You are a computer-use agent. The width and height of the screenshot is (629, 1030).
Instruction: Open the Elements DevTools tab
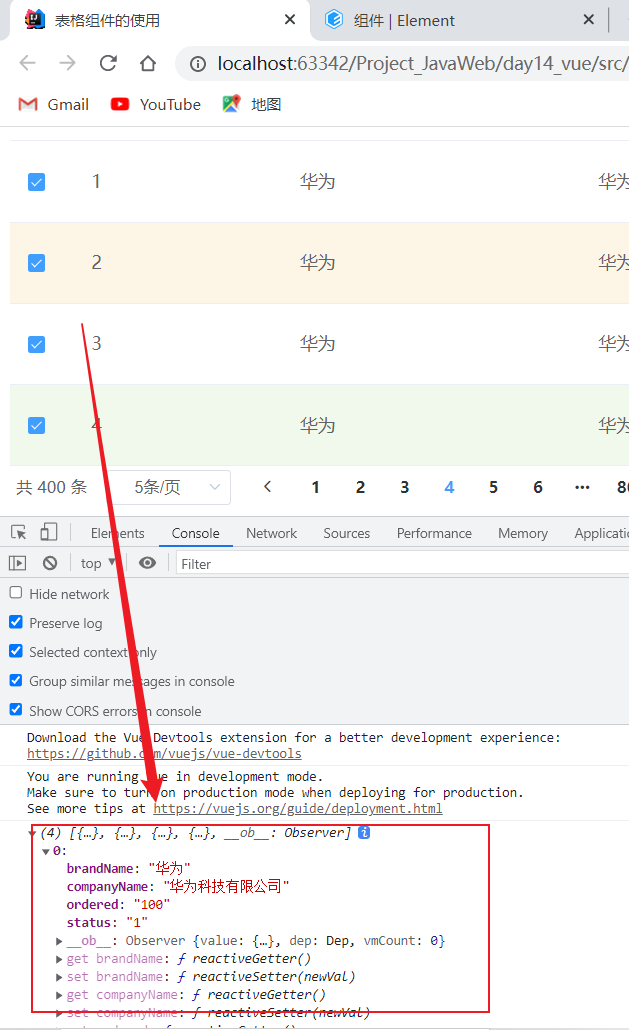point(118,533)
